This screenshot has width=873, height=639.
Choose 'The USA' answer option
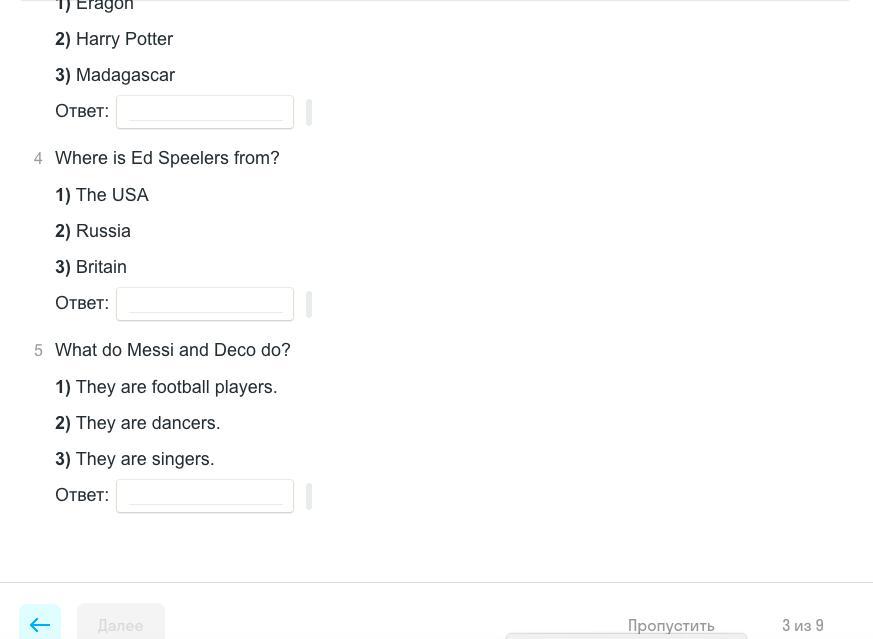point(112,195)
